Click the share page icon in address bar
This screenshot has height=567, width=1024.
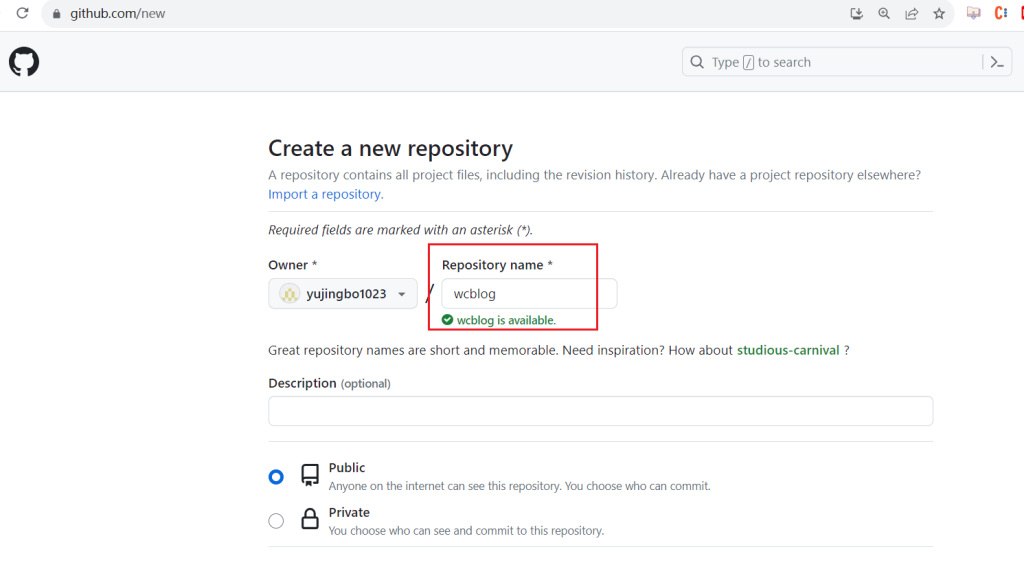click(912, 13)
